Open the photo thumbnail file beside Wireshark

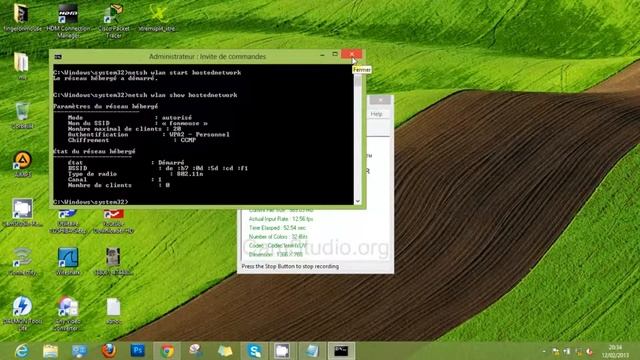[113, 262]
